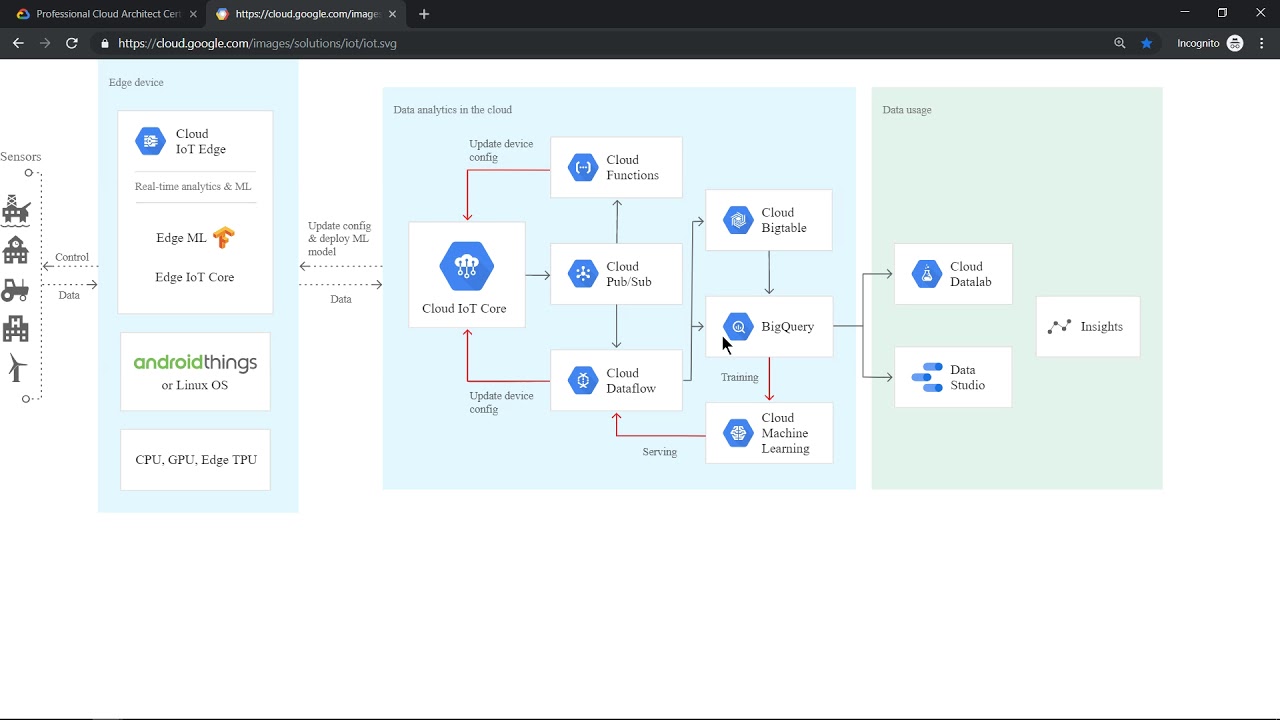The width and height of the screenshot is (1280, 720).
Task: Click the Cloud Pub/Sub hexagon icon
Action: pyautogui.click(x=583, y=274)
